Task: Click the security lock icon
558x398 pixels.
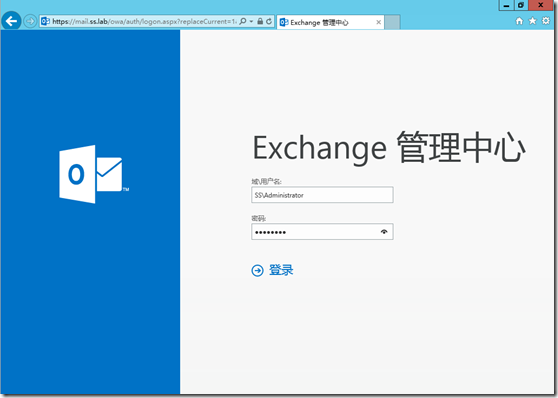Action: pos(260,21)
